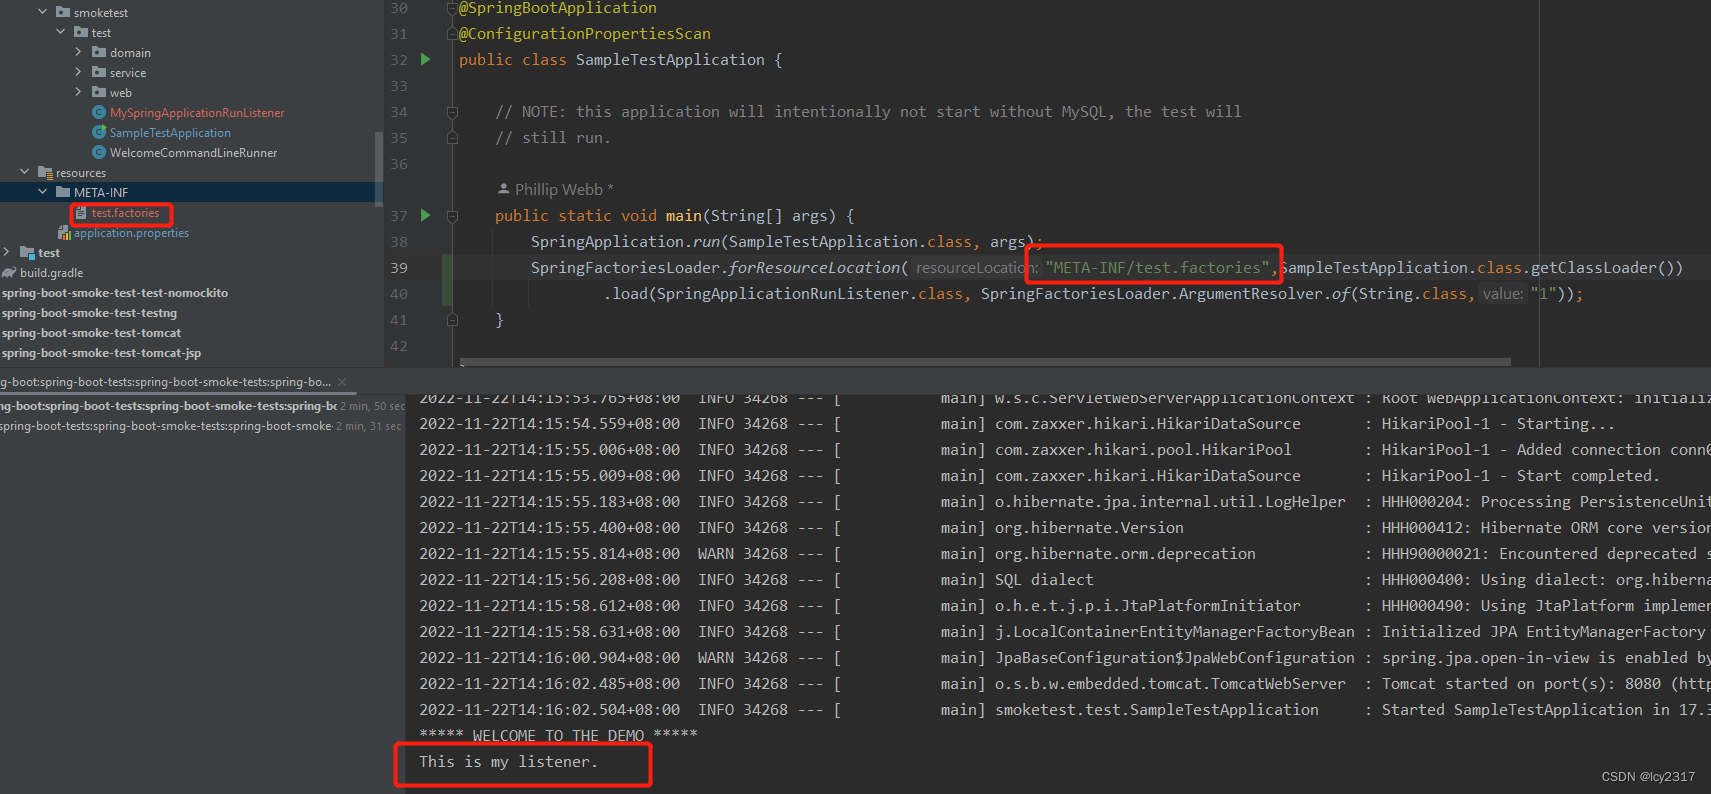Click the editor horizontal scrollbar
The image size is (1711, 794).
[985, 362]
